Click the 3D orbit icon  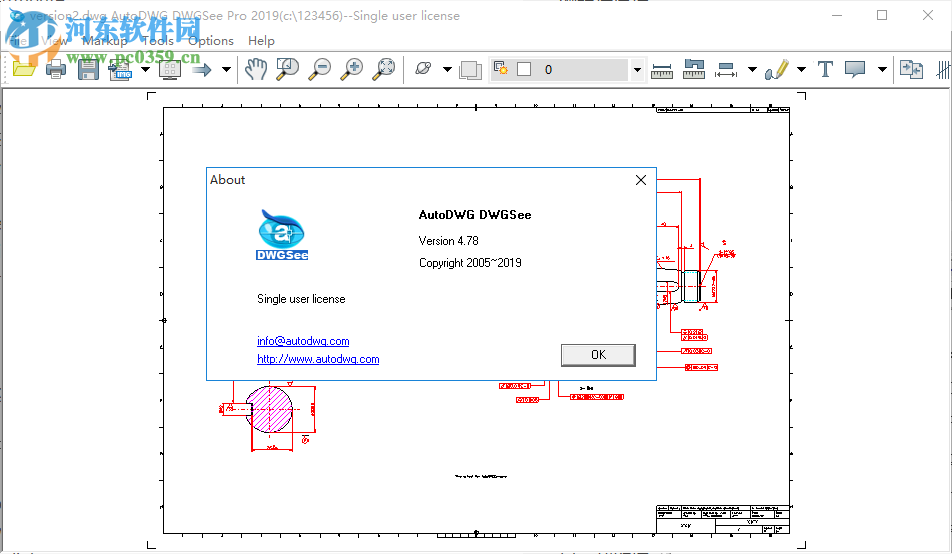coord(423,69)
